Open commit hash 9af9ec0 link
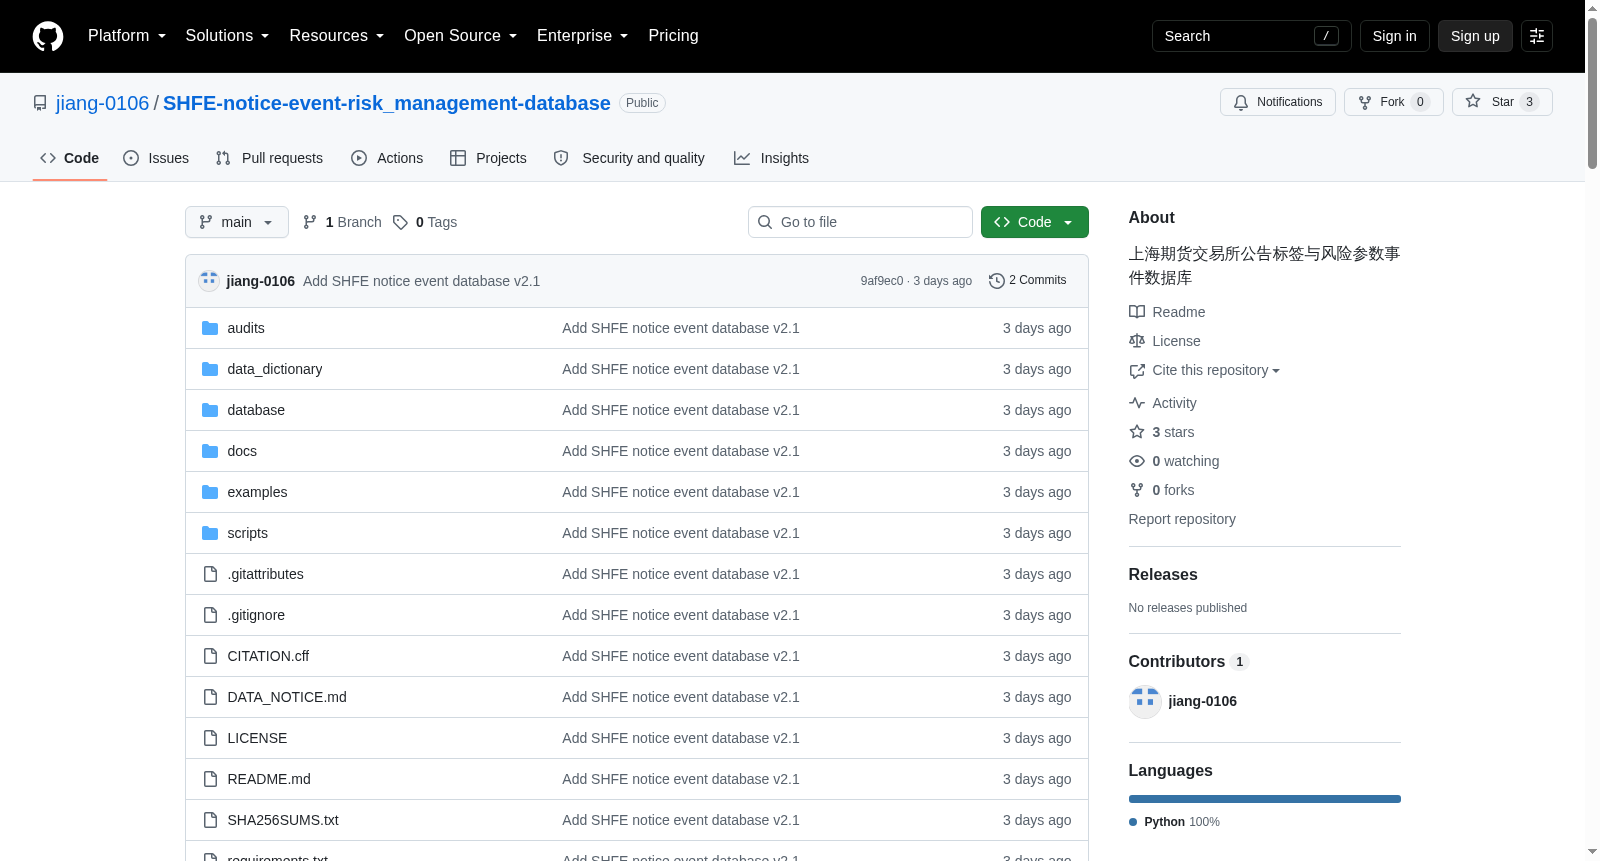The width and height of the screenshot is (1600, 861). [x=881, y=281]
